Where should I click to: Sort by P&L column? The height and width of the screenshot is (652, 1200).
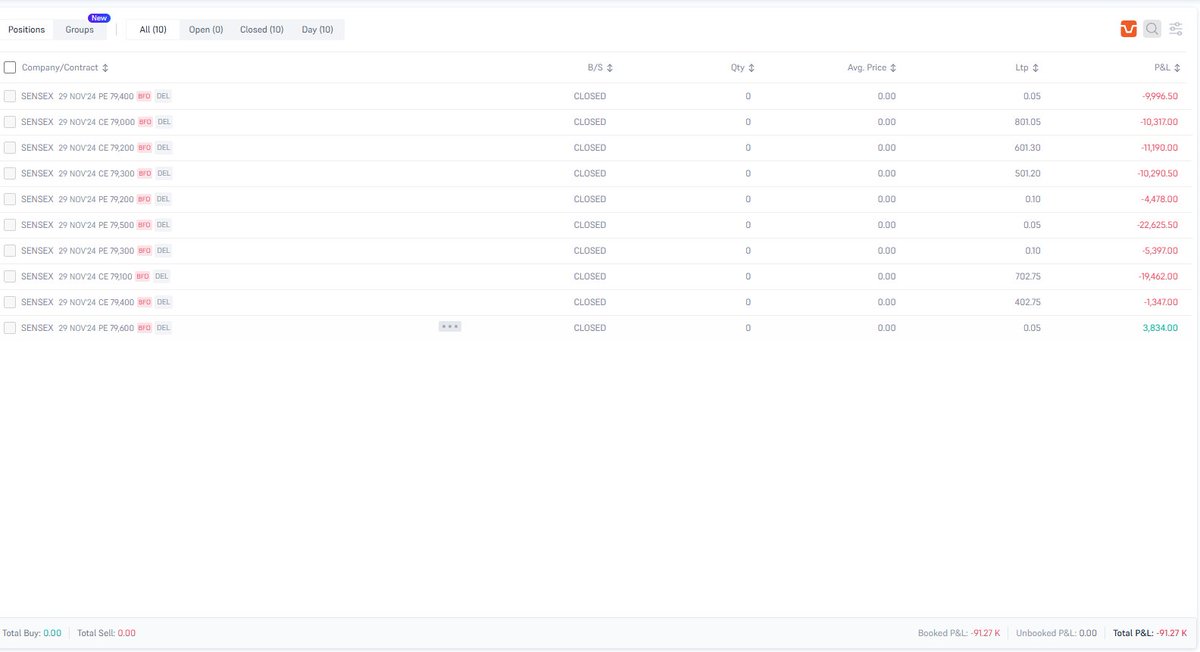[x=1168, y=68]
